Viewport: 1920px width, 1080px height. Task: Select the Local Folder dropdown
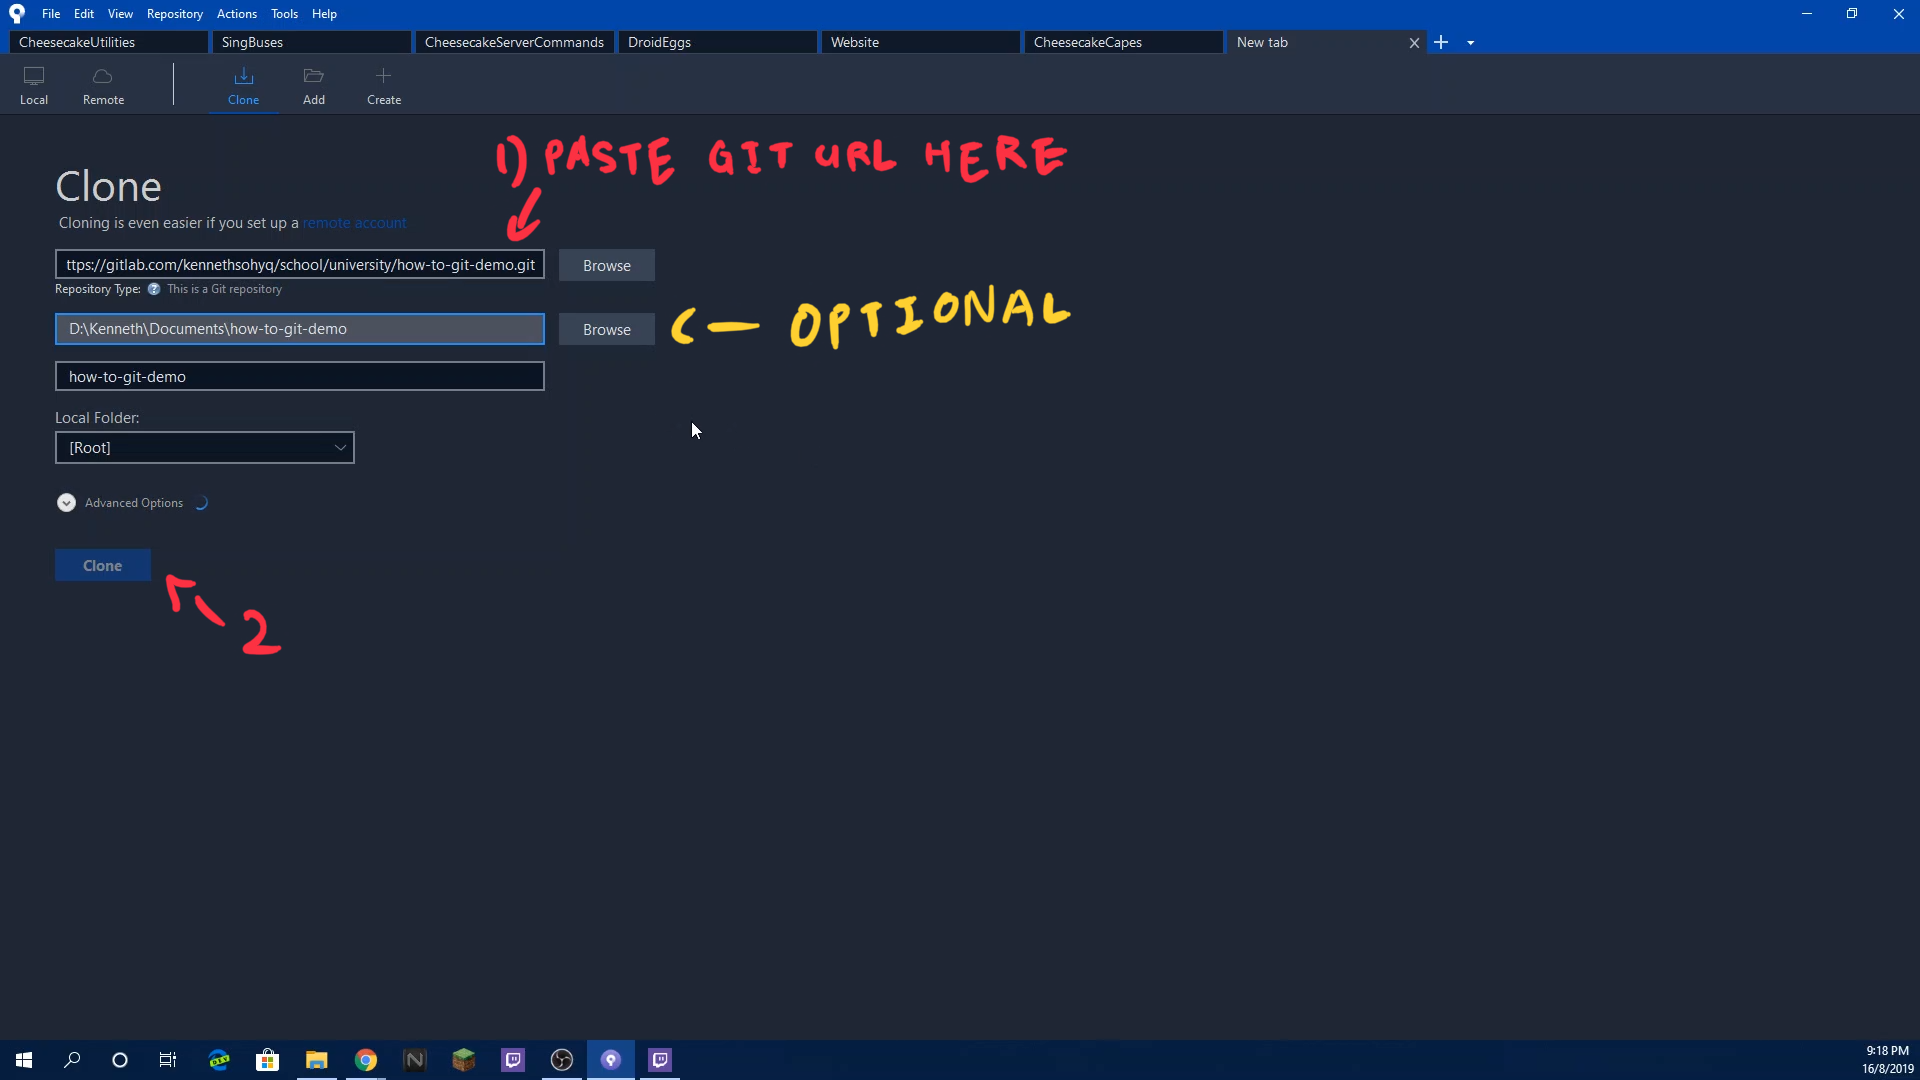pyautogui.click(x=204, y=447)
